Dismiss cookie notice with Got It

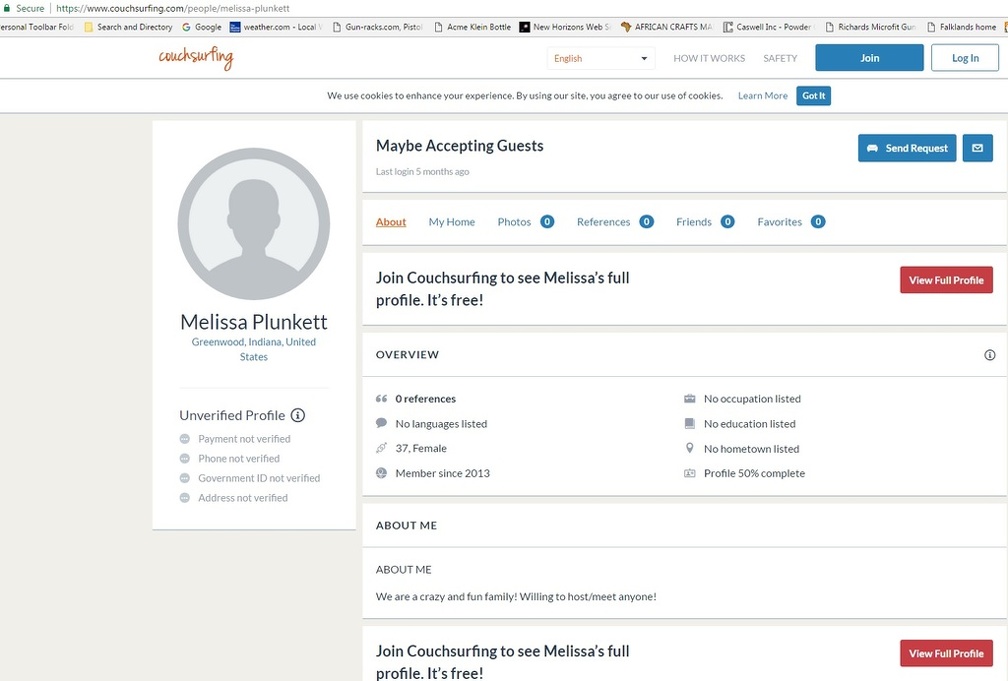click(813, 96)
